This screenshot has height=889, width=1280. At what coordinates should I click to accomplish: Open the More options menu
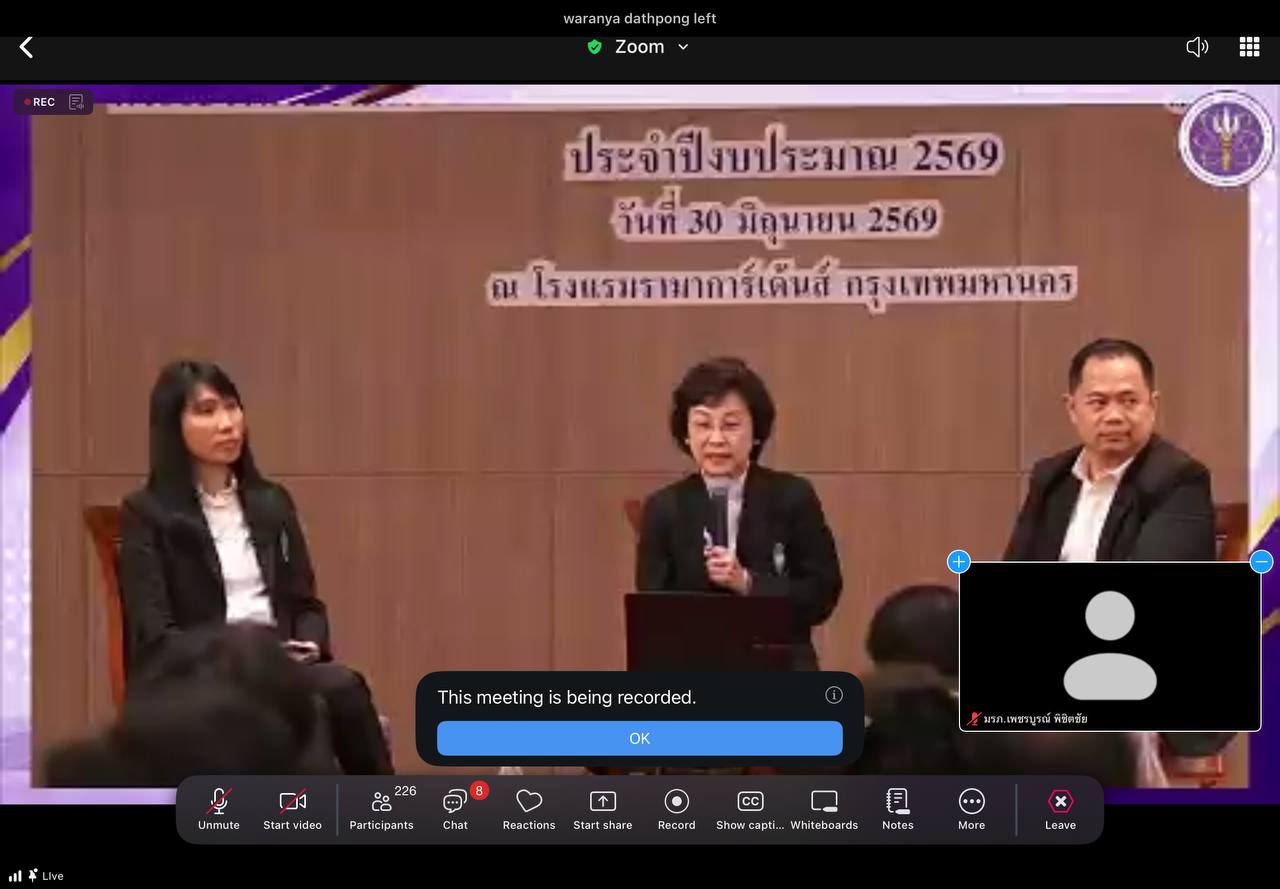click(972, 810)
